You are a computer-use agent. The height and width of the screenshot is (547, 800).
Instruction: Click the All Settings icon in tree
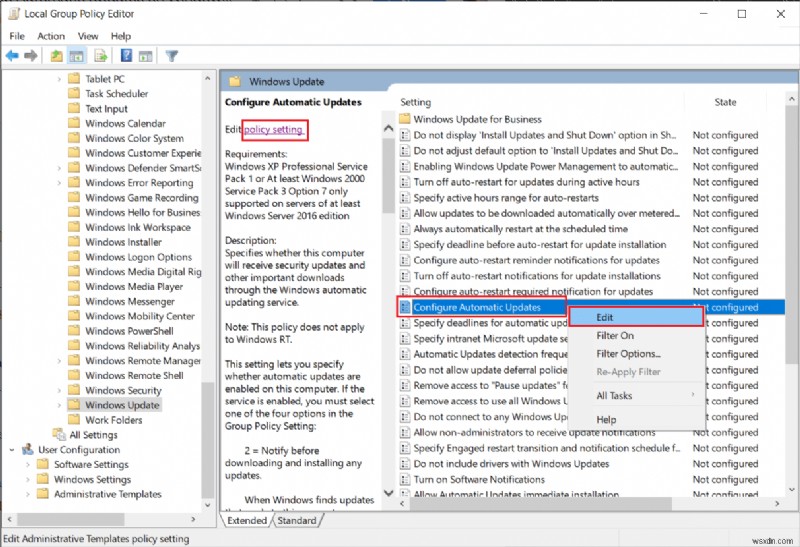pyautogui.click(x=59, y=434)
